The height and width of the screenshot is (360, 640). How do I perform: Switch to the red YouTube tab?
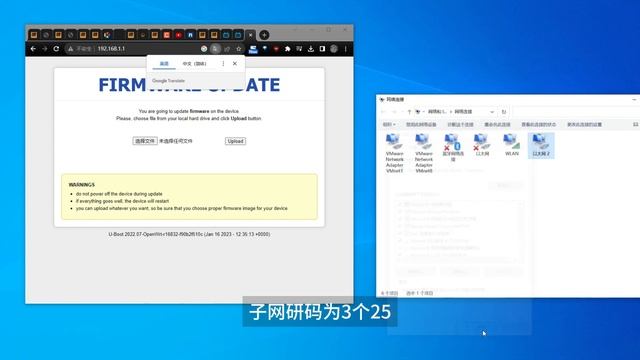178,35
